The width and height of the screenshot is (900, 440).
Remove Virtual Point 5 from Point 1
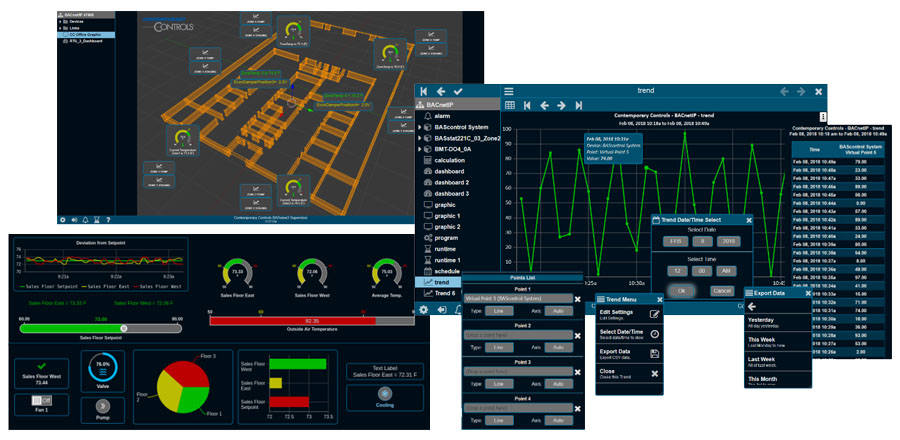coord(577,299)
